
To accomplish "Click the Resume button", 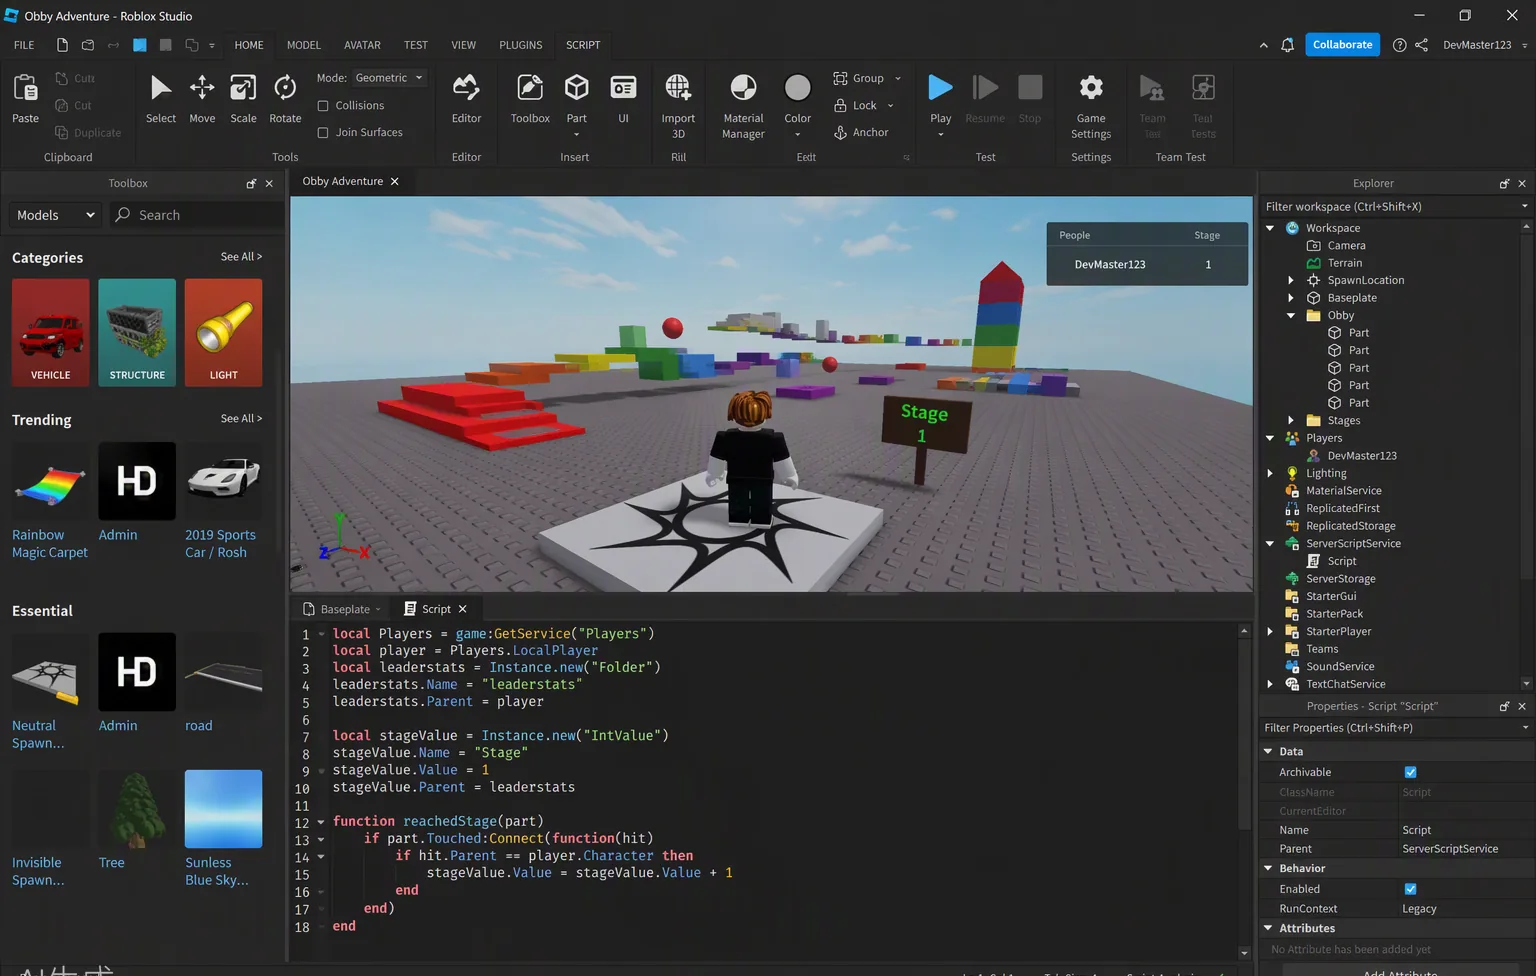I will pyautogui.click(x=985, y=99).
